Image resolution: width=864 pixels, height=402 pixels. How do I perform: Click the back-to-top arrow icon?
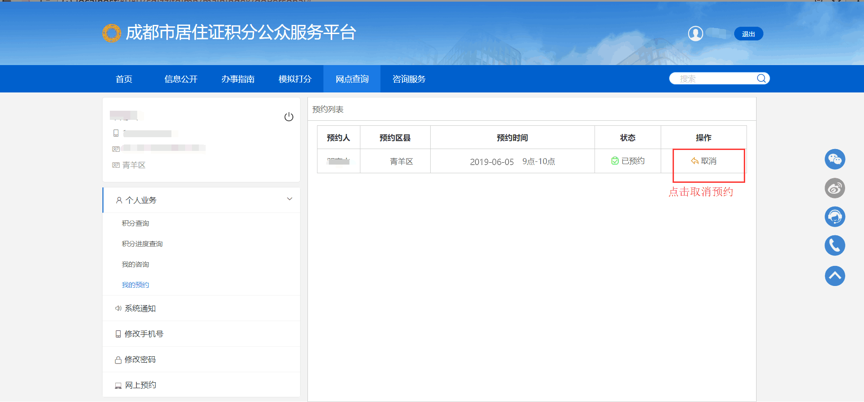[834, 275]
